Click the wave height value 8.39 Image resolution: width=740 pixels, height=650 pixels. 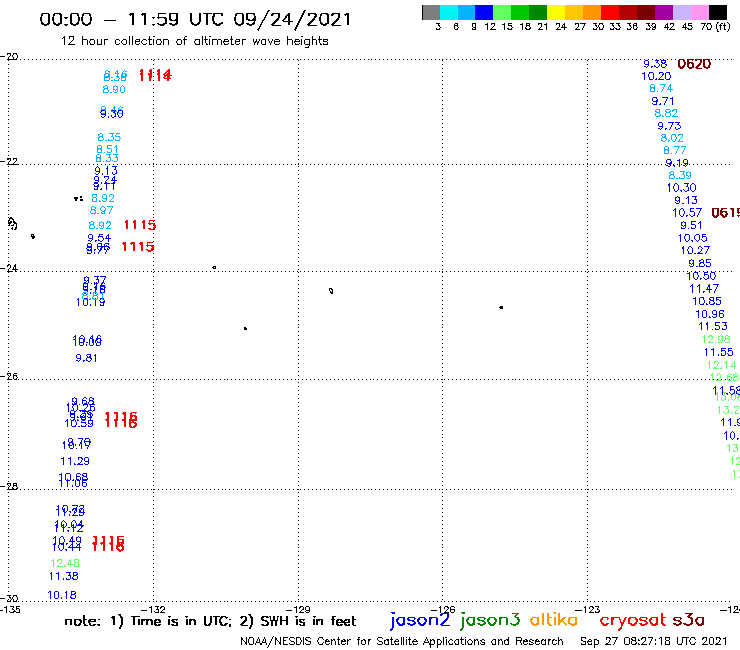(680, 175)
